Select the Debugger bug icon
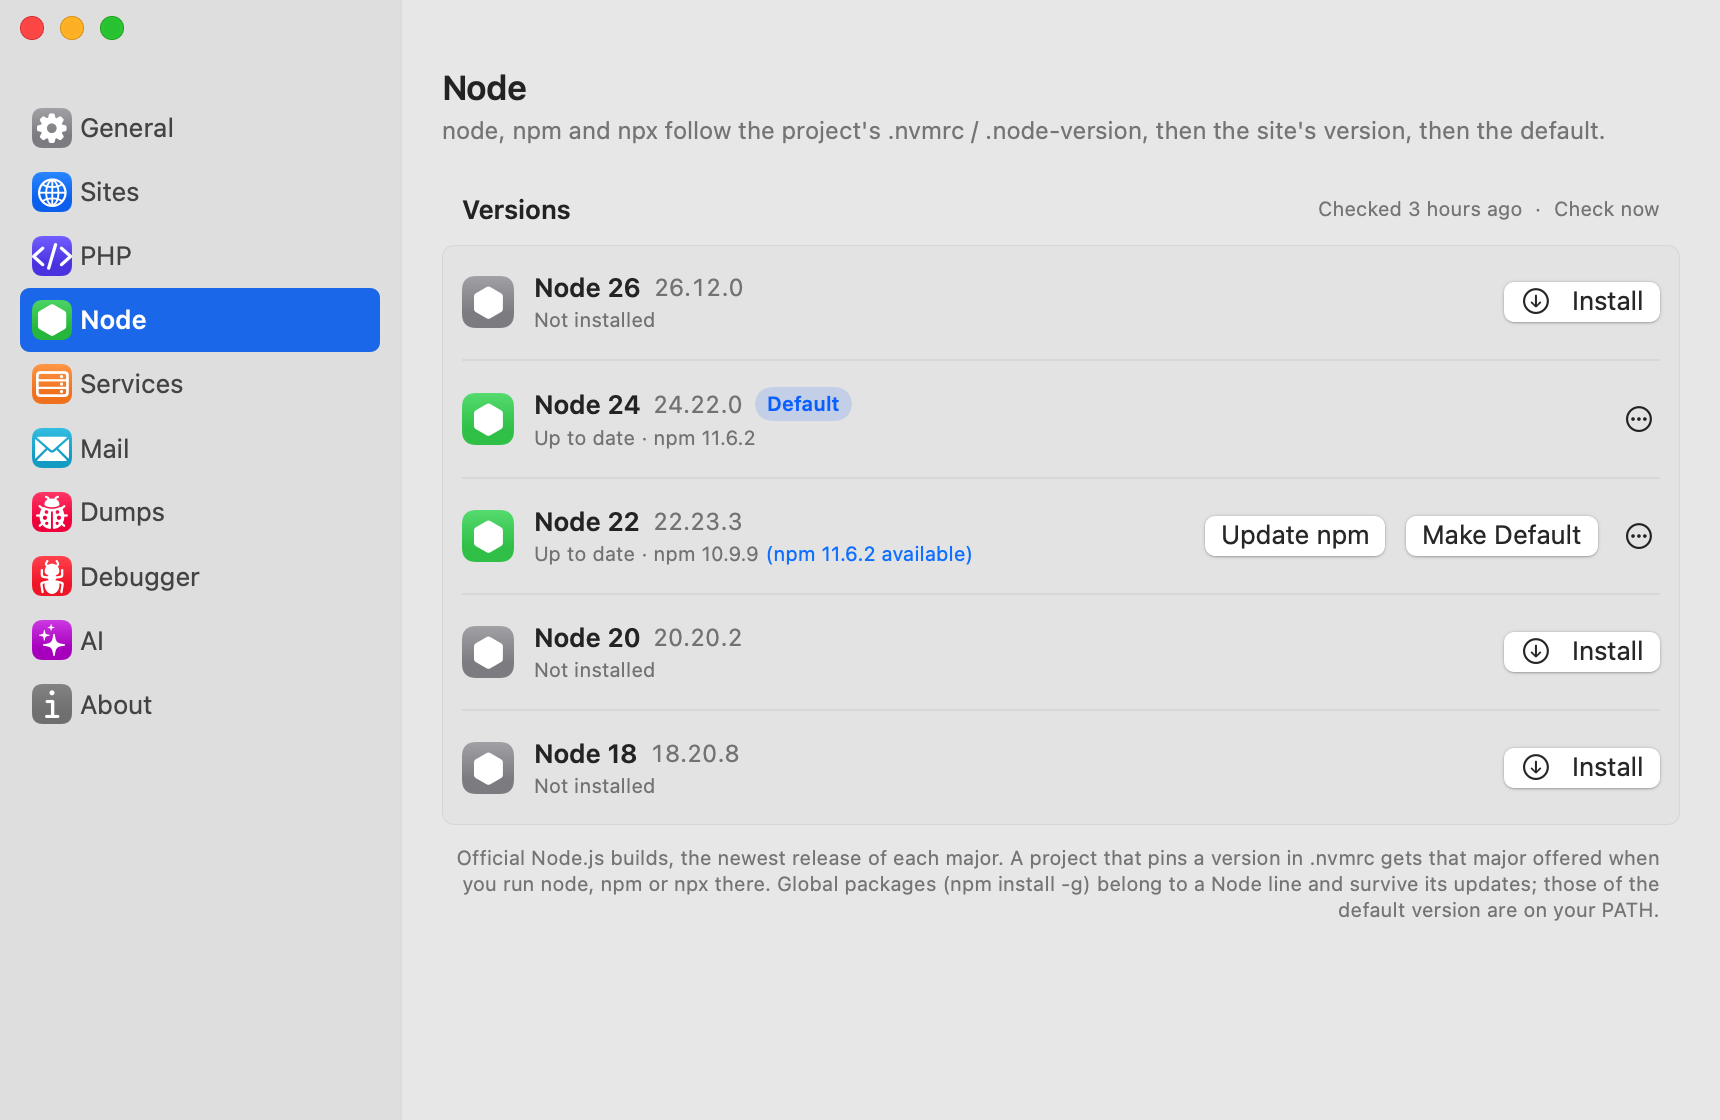This screenshot has width=1720, height=1120. 51,576
